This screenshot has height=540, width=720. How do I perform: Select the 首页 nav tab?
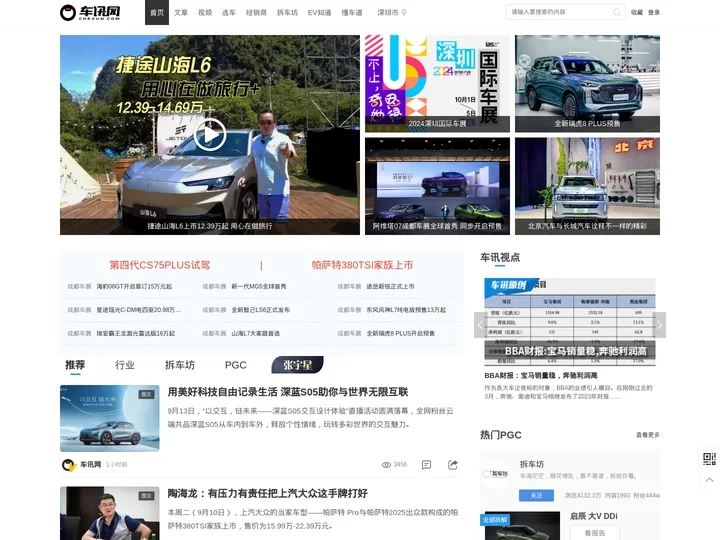pyautogui.click(x=157, y=12)
